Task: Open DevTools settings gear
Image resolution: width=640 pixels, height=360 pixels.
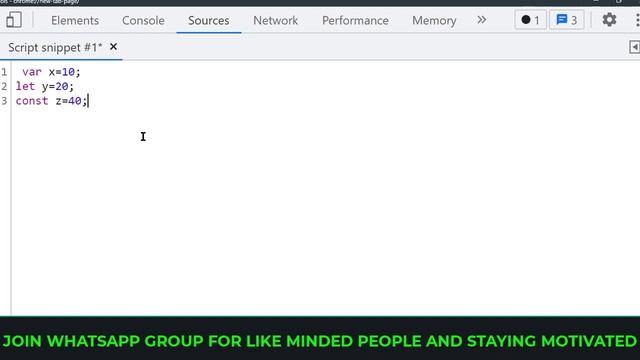Action: point(609,20)
